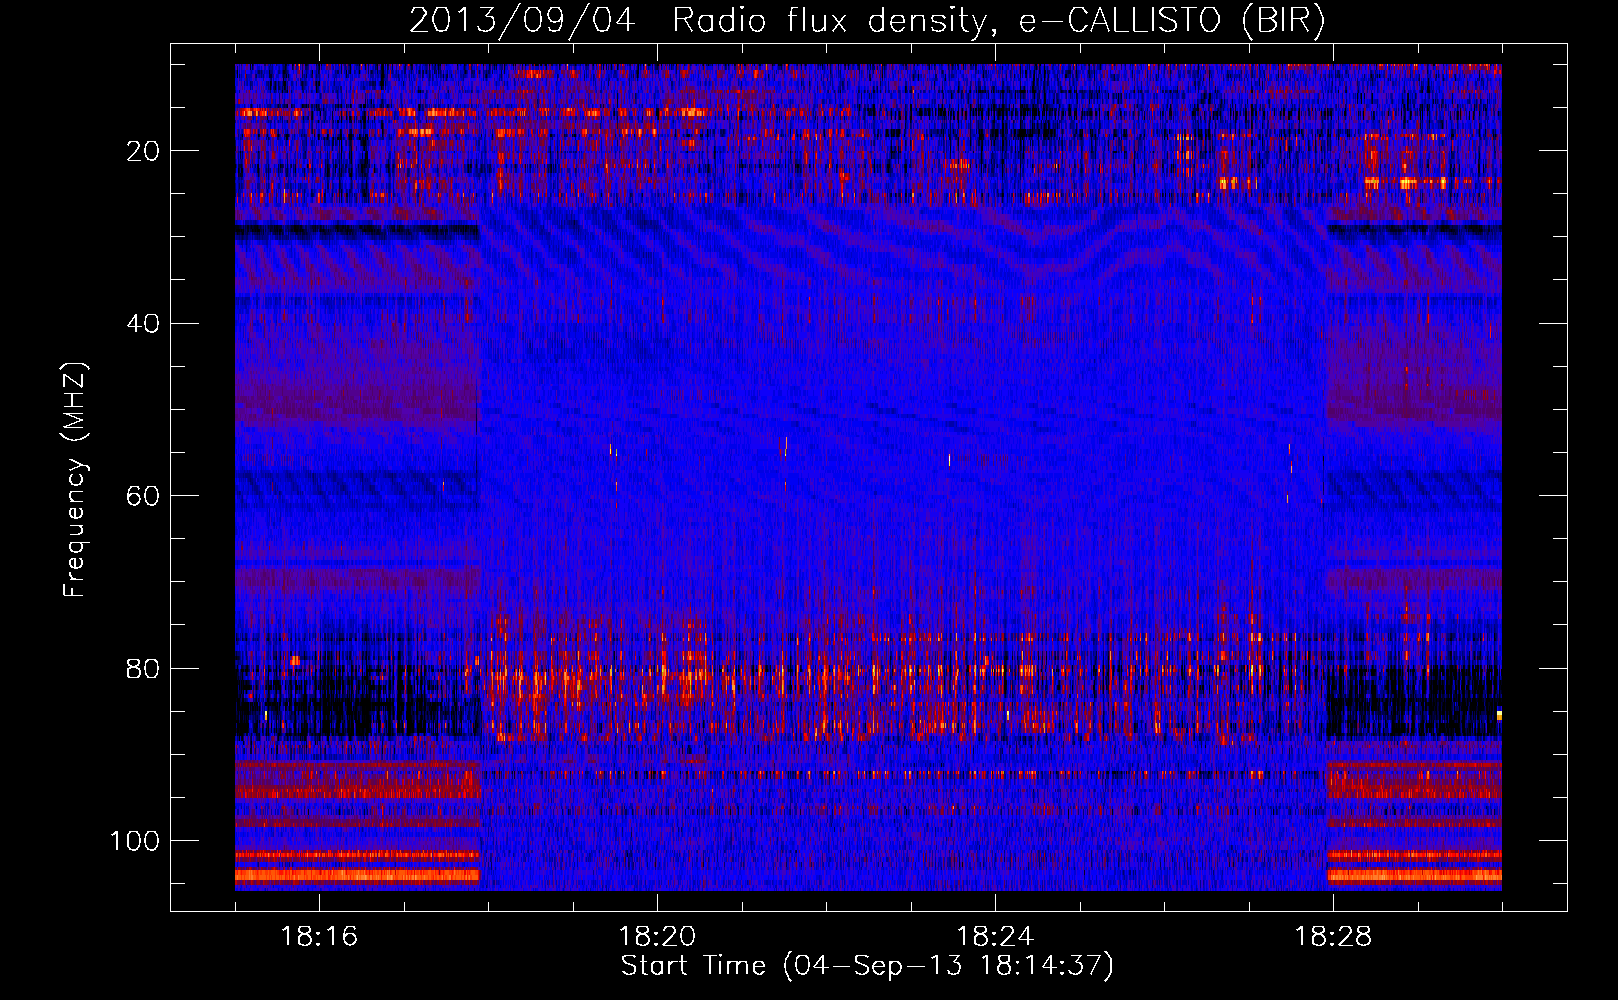Click the 60 frequency tick label
This screenshot has width=1618, height=1000.
coord(143,496)
